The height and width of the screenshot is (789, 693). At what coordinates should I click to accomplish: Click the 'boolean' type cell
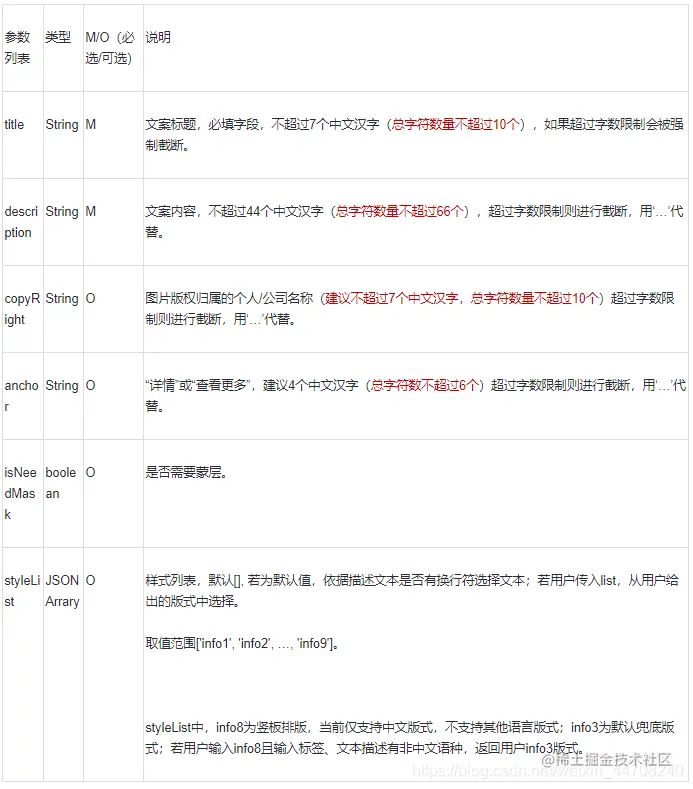click(x=63, y=494)
